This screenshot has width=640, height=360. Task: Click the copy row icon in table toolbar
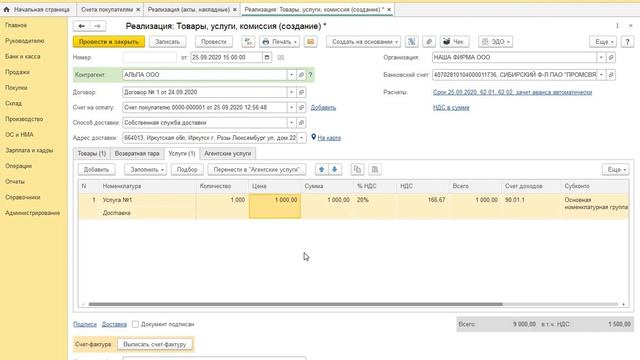click(x=357, y=169)
